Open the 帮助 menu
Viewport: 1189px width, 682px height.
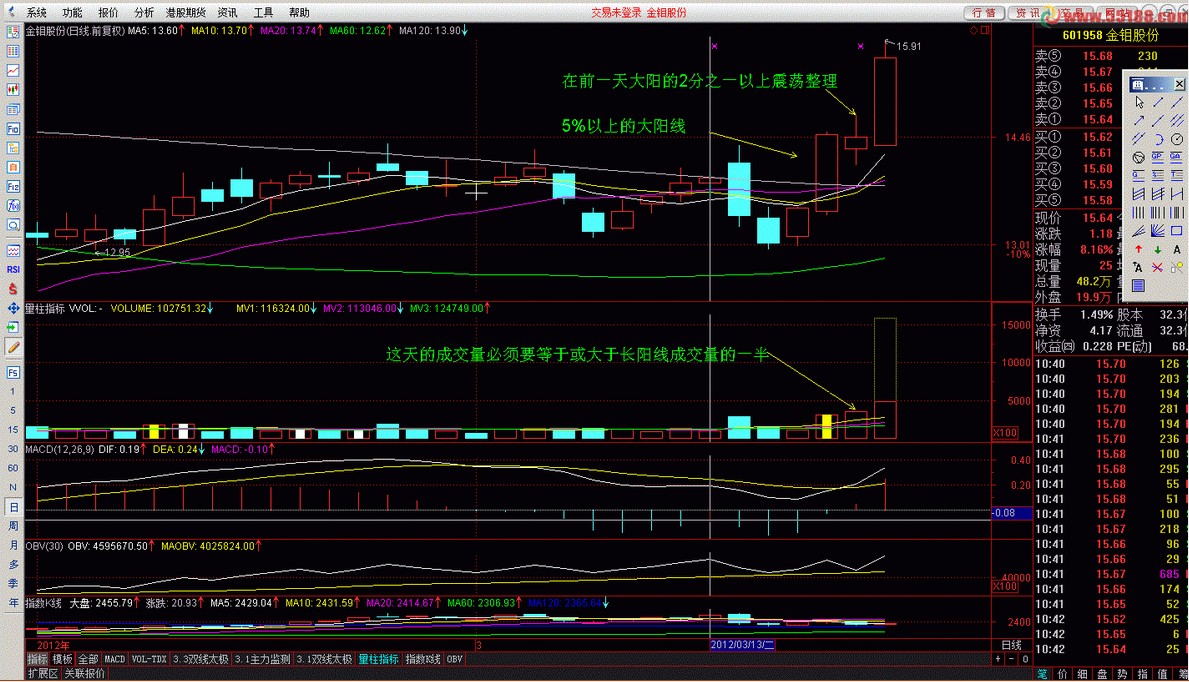[x=300, y=13]
